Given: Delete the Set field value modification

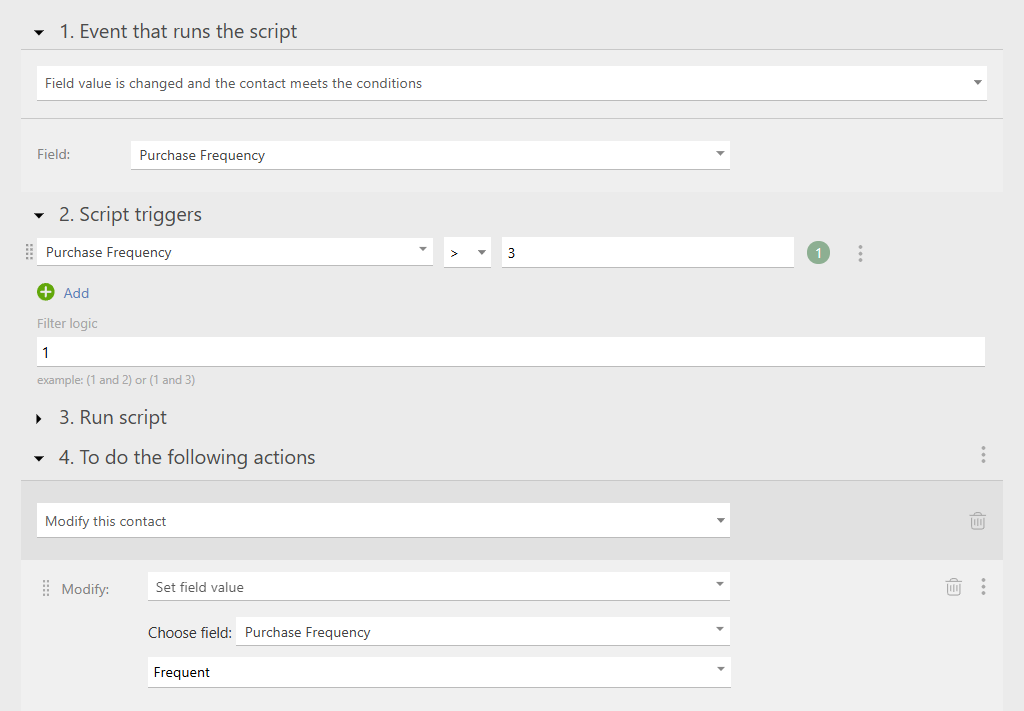Looking at the screenshot, I should pos(953,587).
